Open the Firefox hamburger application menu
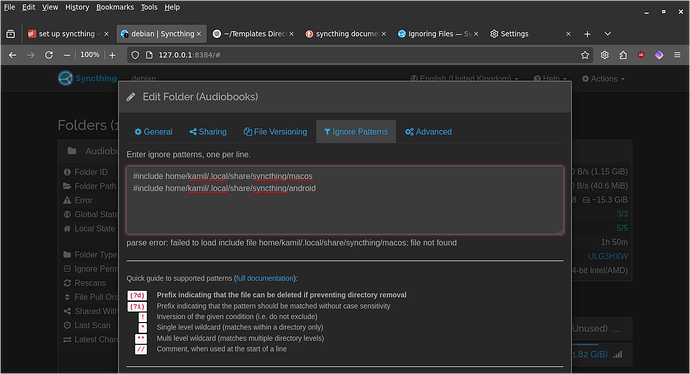The image size is (690, 374). pos(677,55)
